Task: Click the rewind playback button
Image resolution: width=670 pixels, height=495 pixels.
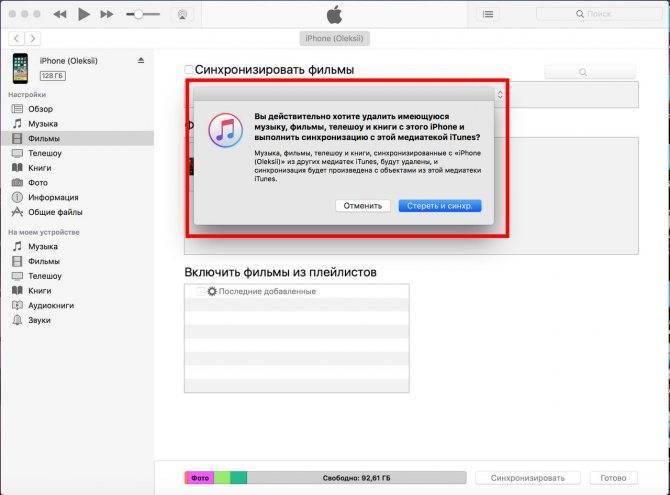Action: tap(60, 15)
